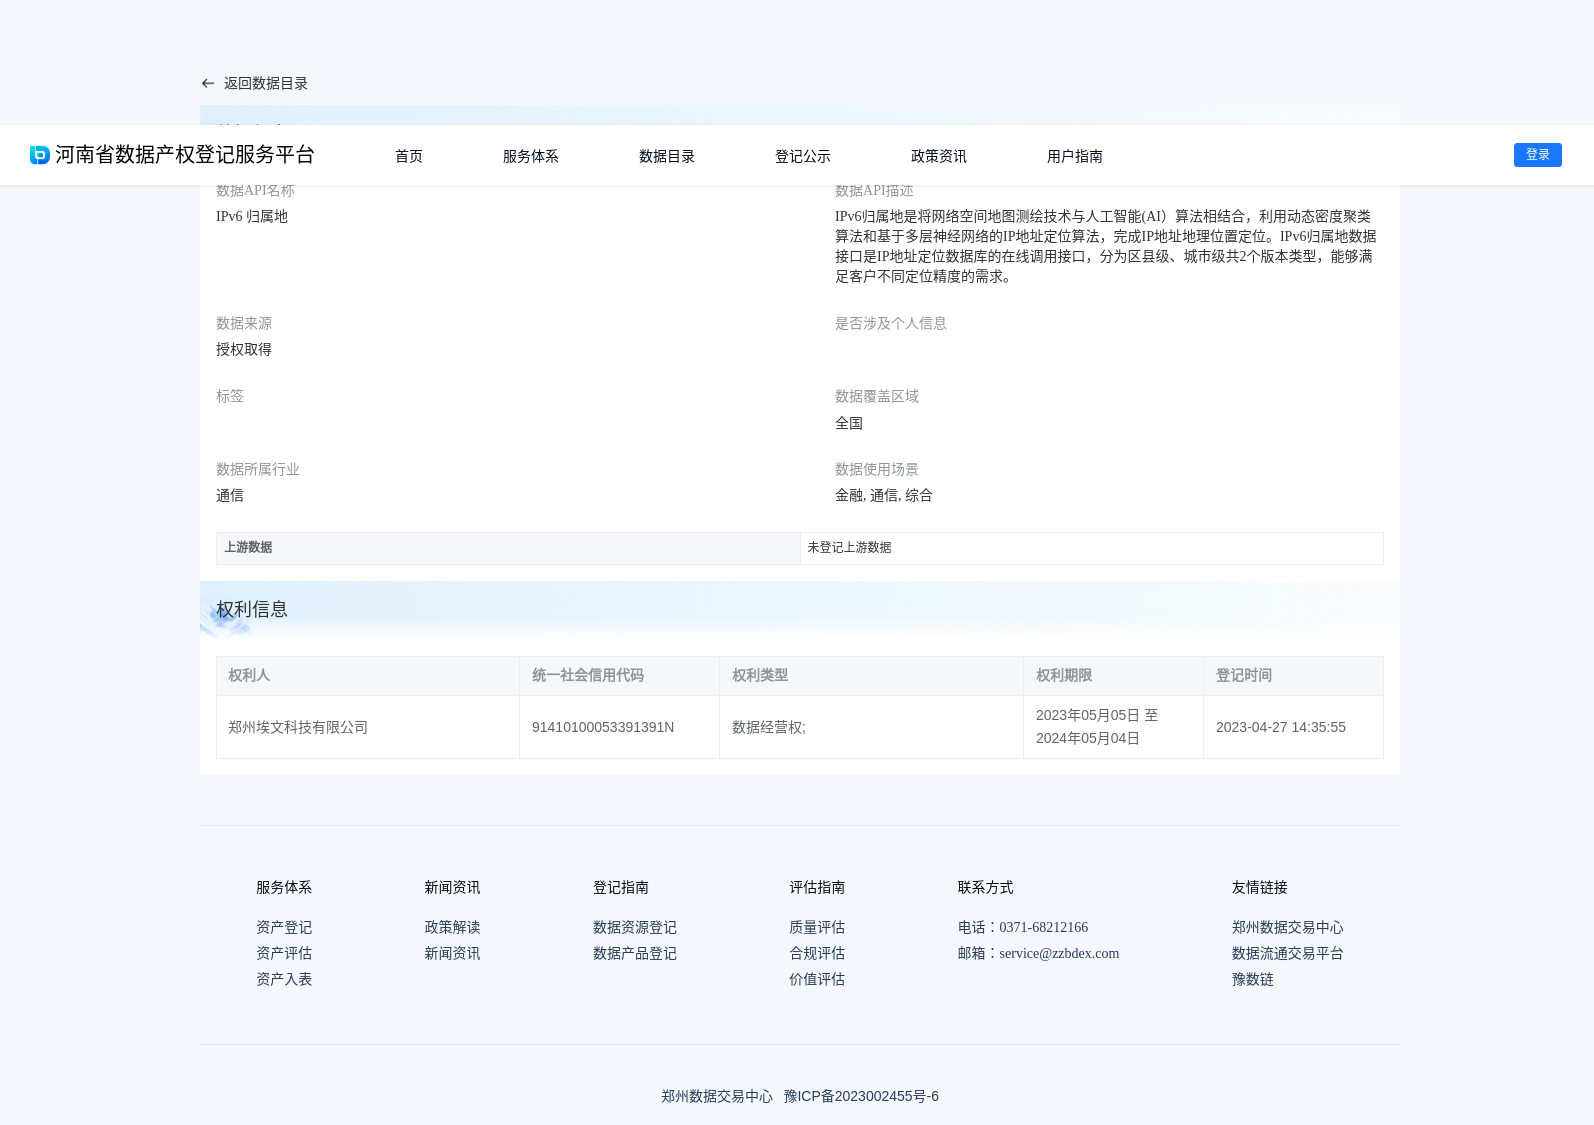This screenshot has height=1125, width=1594.
Task: Click the 上游数据 row label
Action: (x=508, y=548)
